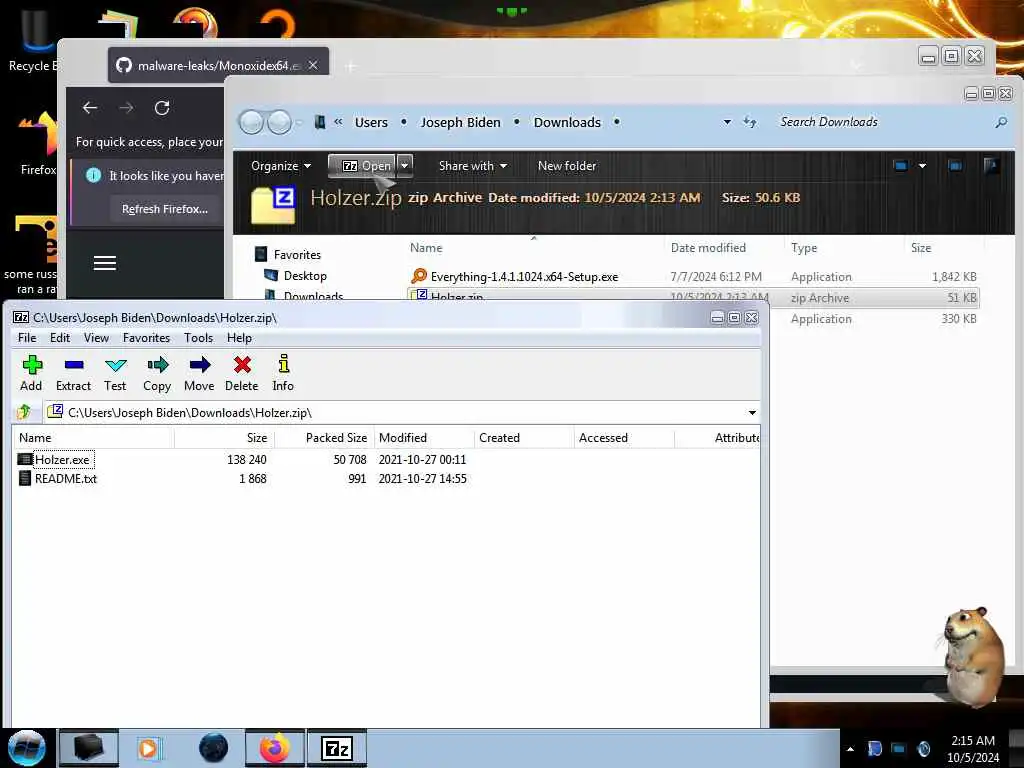Refresh the Explorer address bar
This screenshot has width=1024, height=768.
(750, 122)
